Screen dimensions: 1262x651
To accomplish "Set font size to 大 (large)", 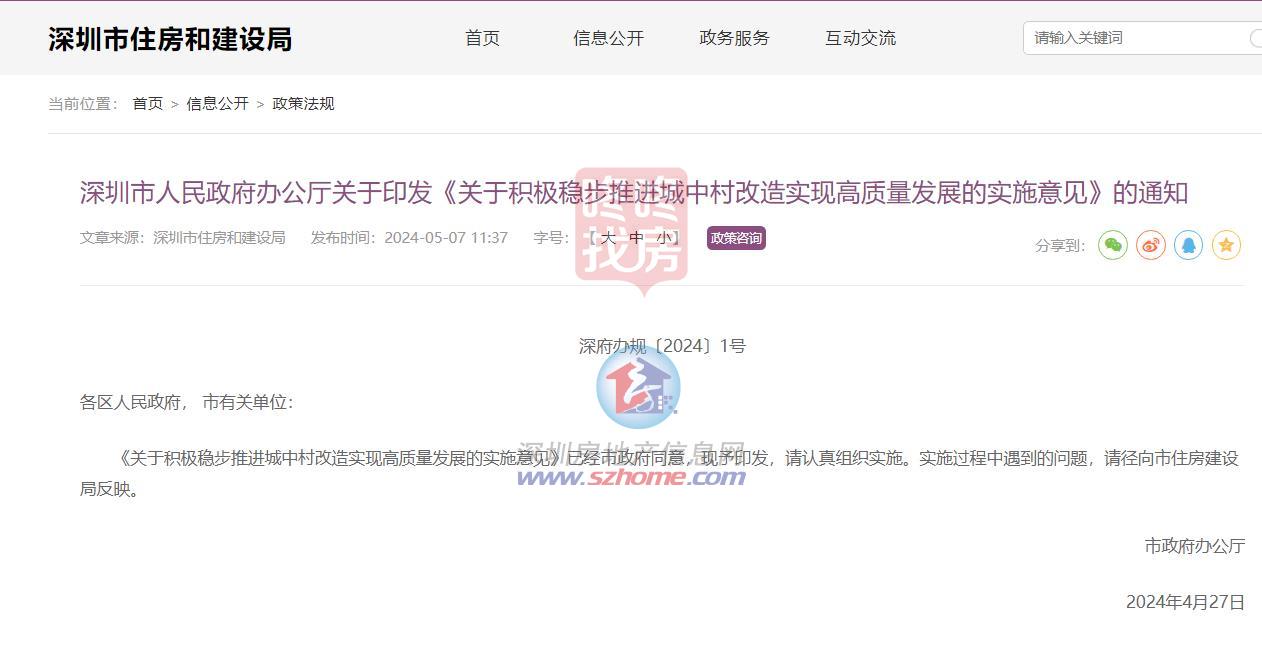I will [x=607, y=238].
